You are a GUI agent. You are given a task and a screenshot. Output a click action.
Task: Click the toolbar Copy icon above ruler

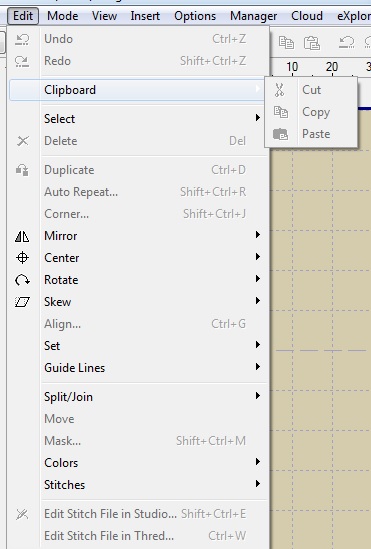[286, 42]
